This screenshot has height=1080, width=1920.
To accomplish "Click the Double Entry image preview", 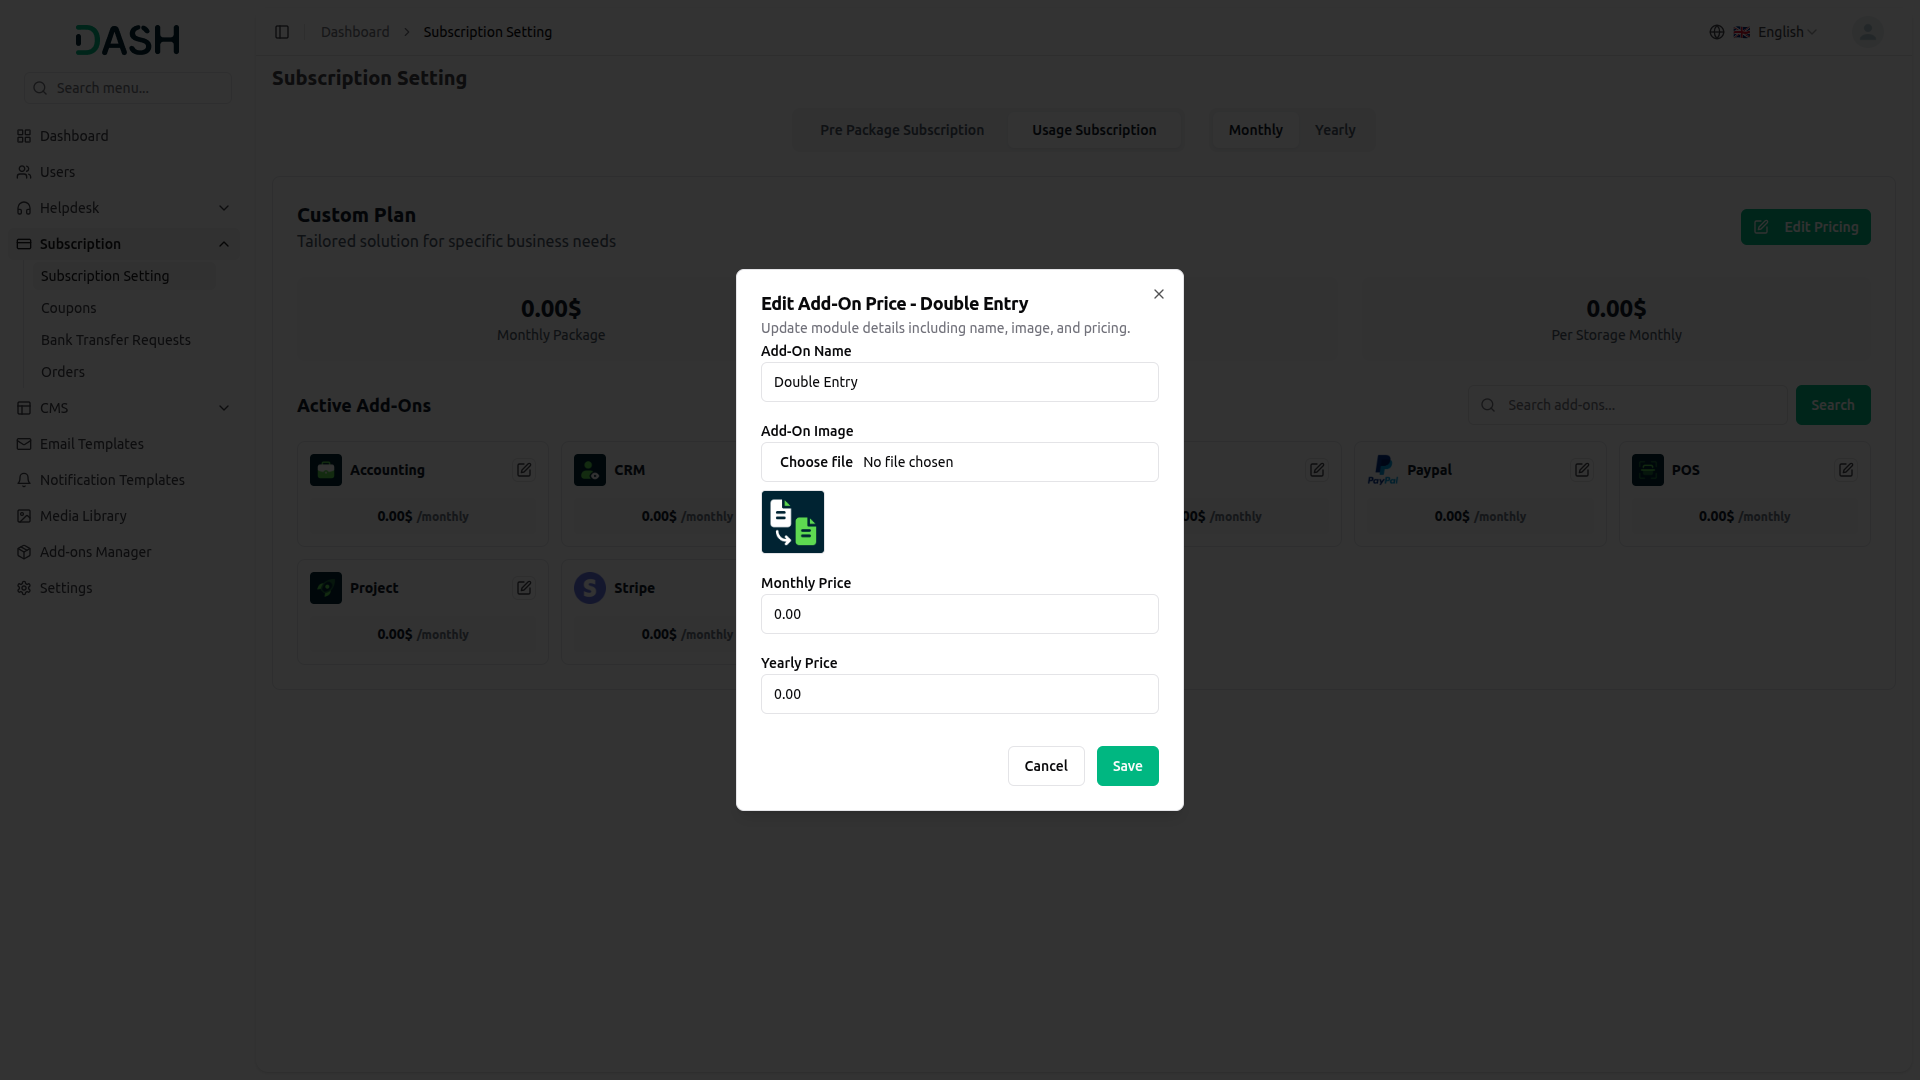I will 793,522.
